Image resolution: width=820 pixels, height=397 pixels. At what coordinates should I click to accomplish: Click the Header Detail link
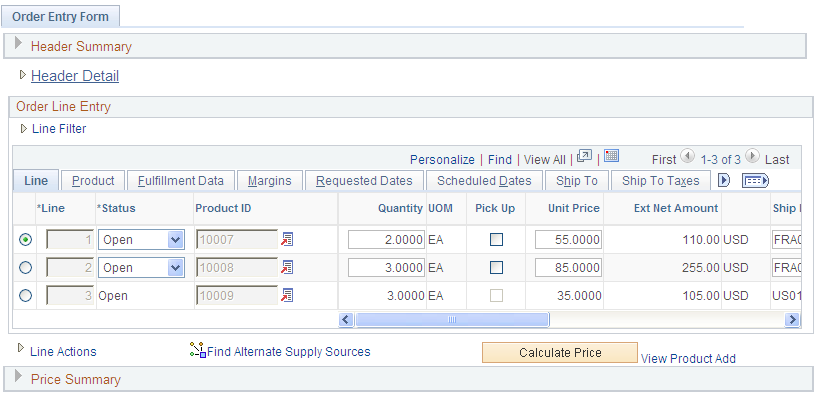(75, 76)
